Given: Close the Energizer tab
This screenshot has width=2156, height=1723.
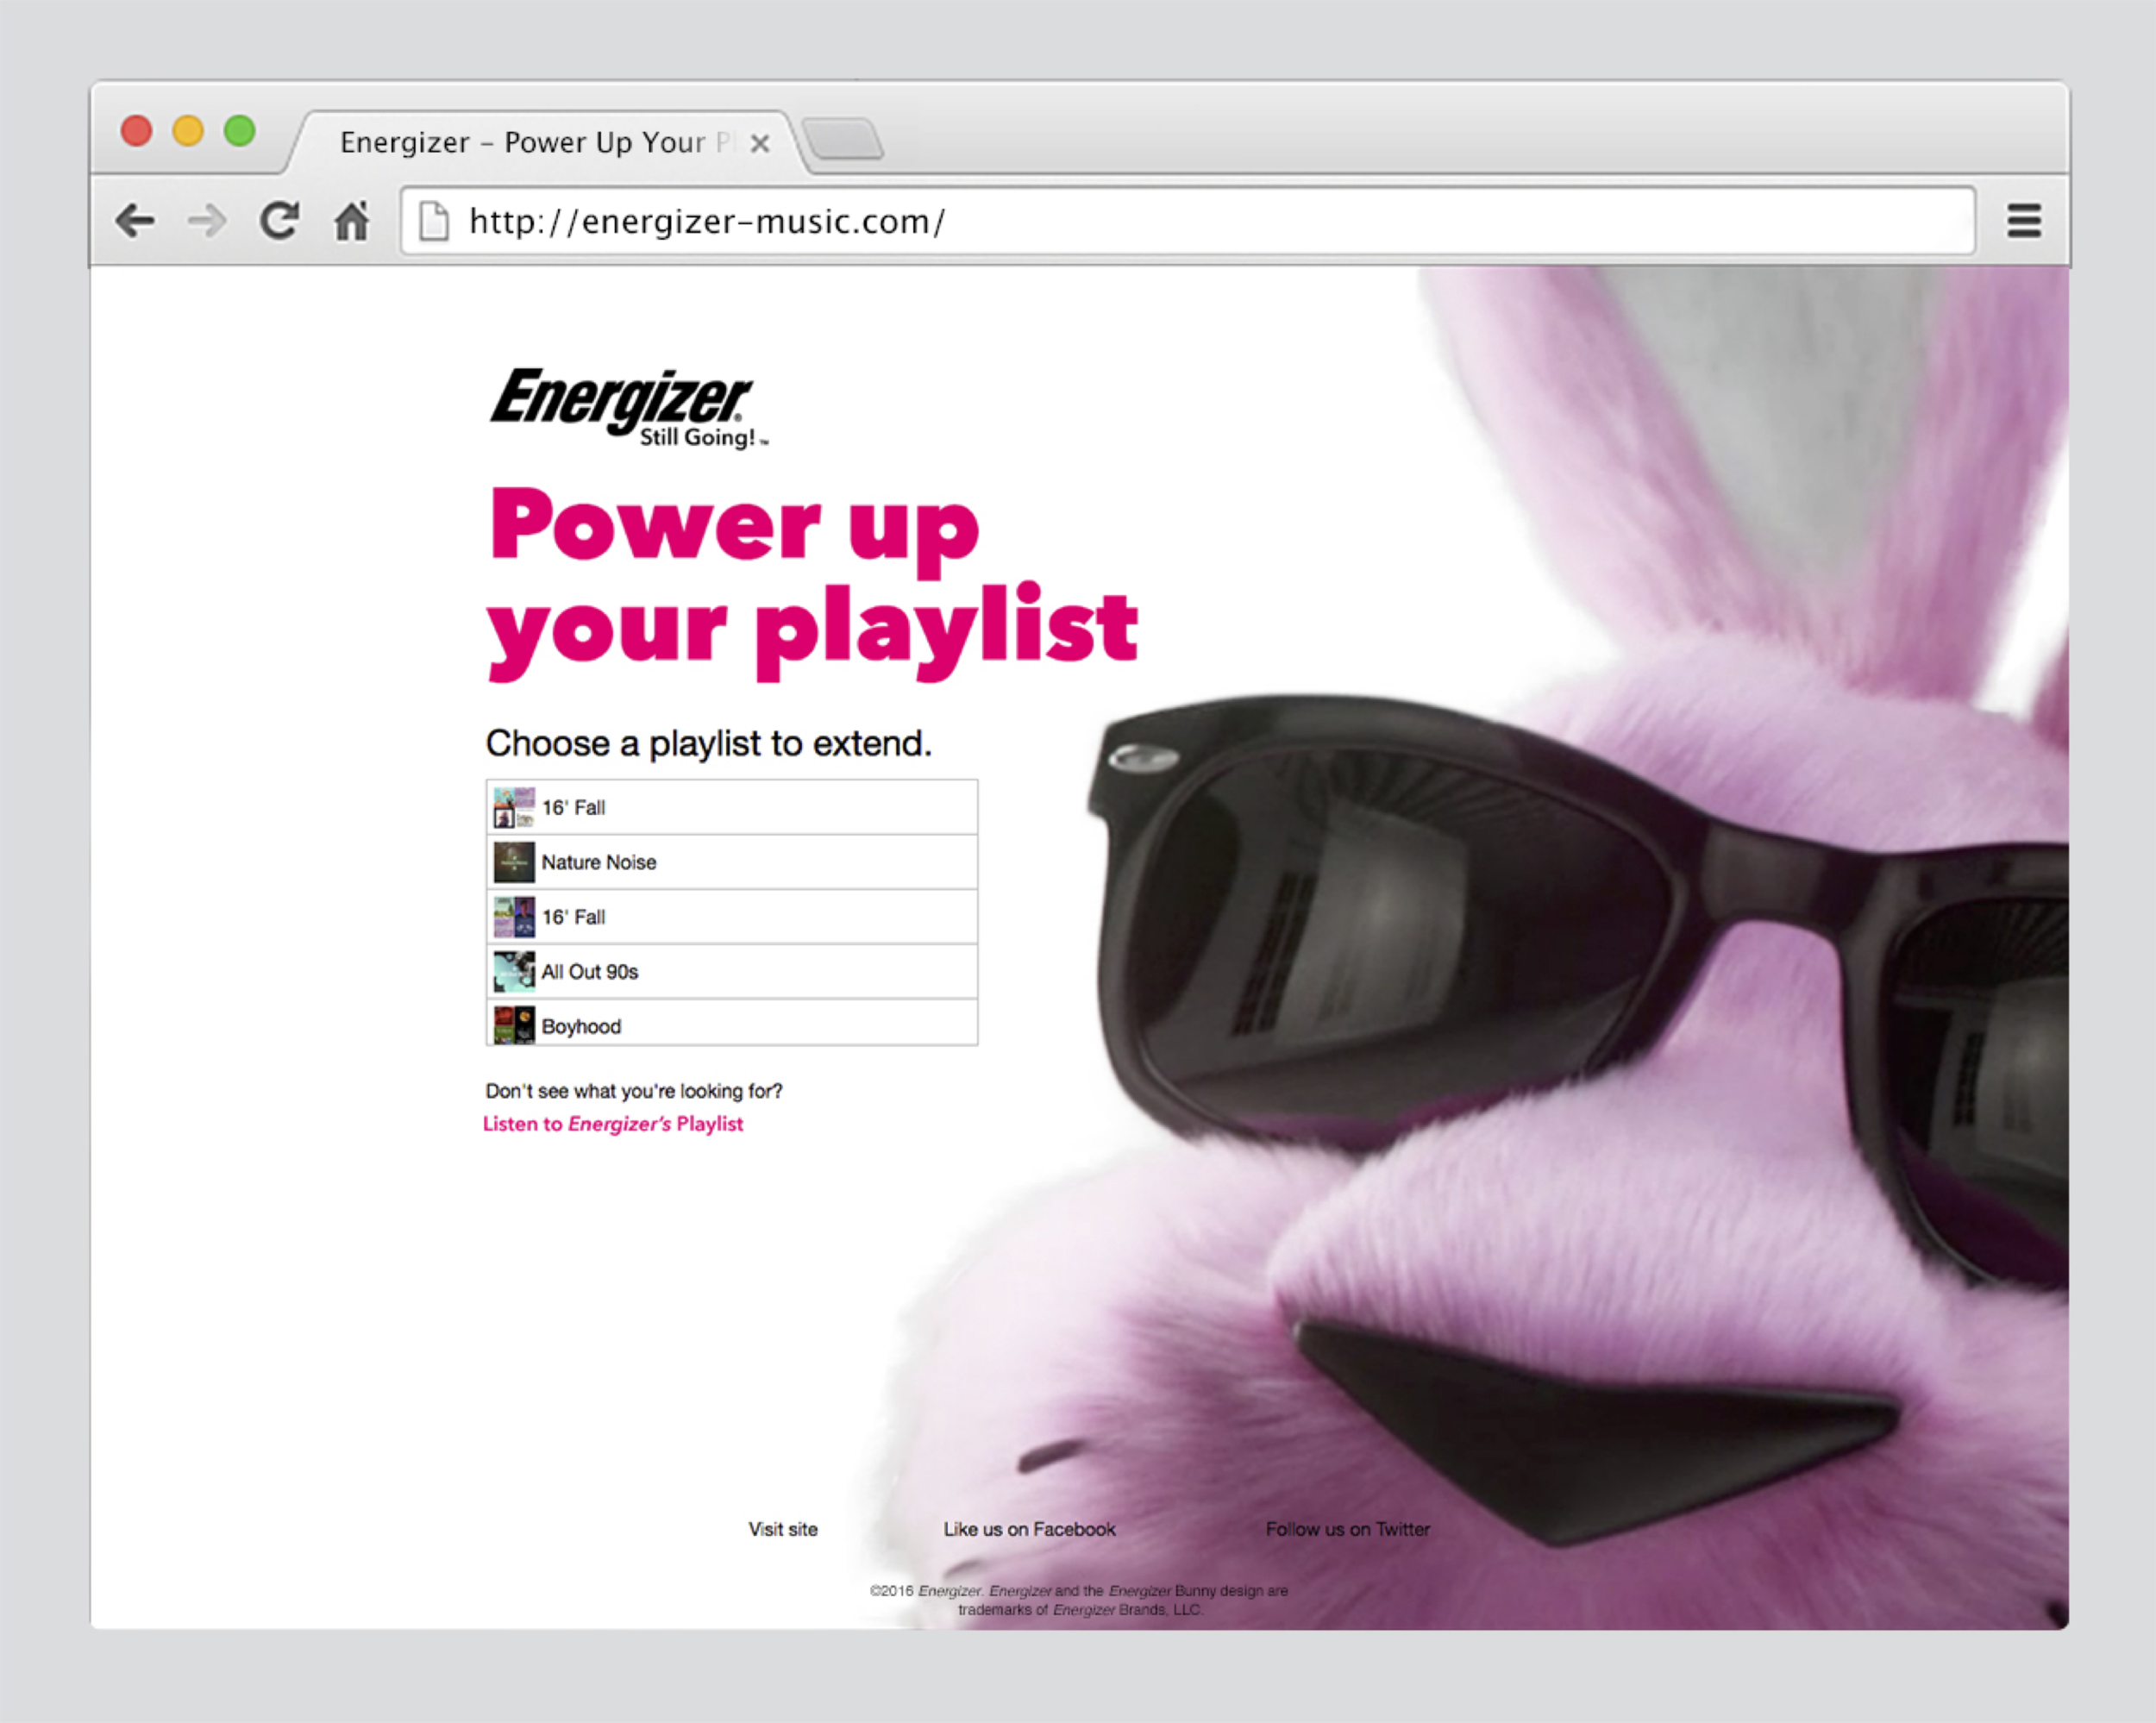Looking at the screenshot, I should [760, 144].
